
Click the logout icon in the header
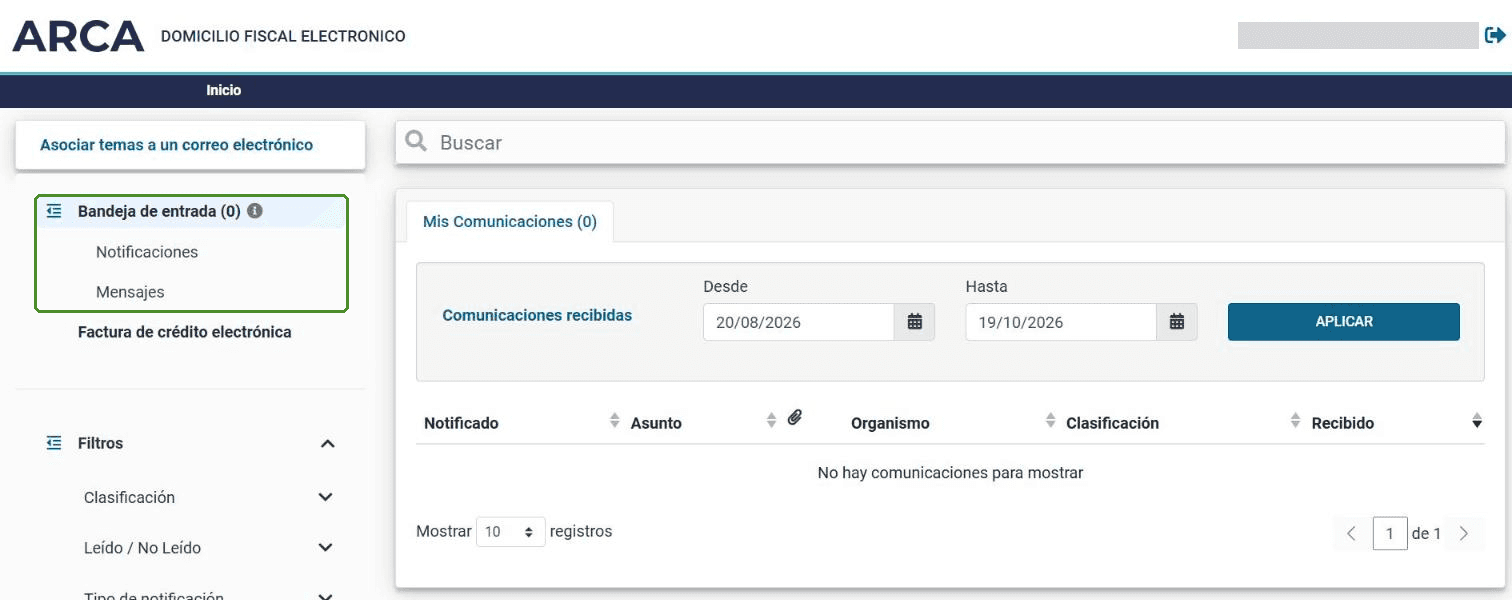(x=1494, y=35)
